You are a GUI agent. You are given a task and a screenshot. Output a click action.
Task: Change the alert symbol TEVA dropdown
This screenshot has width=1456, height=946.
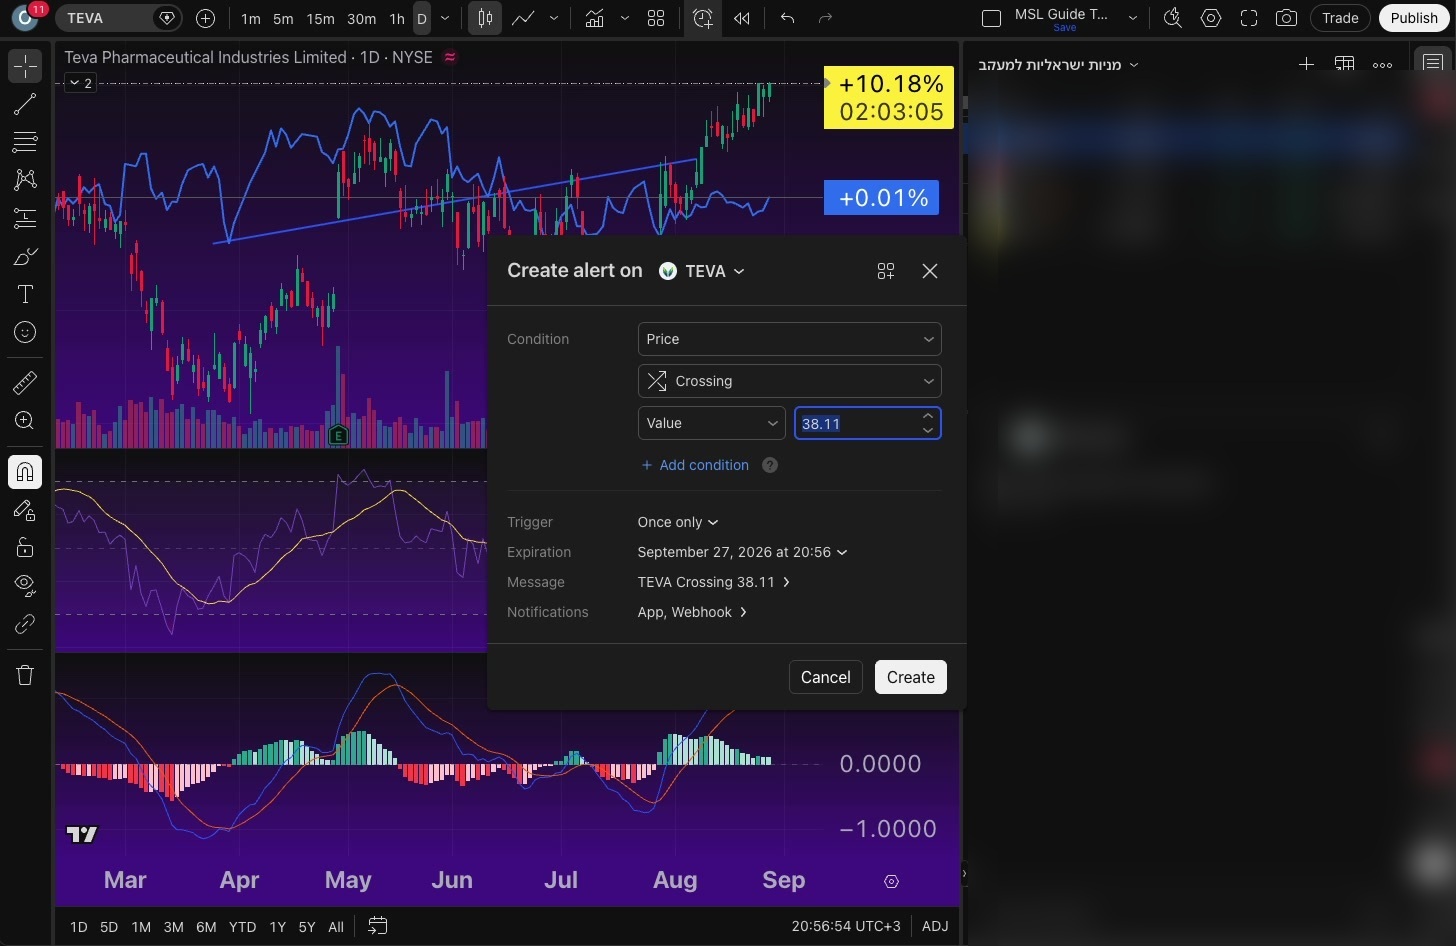coord(702,271)
